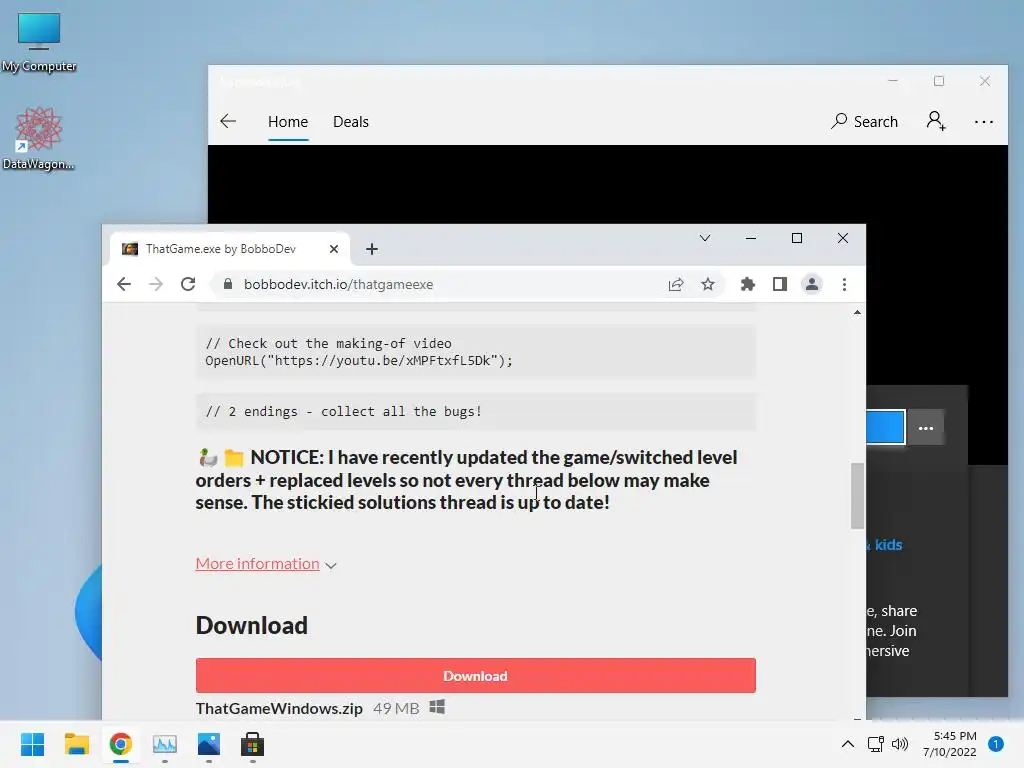This screenshot has width=1024, height=768.
Task: Open a new Chrome tab
Action: pos(372,249)
